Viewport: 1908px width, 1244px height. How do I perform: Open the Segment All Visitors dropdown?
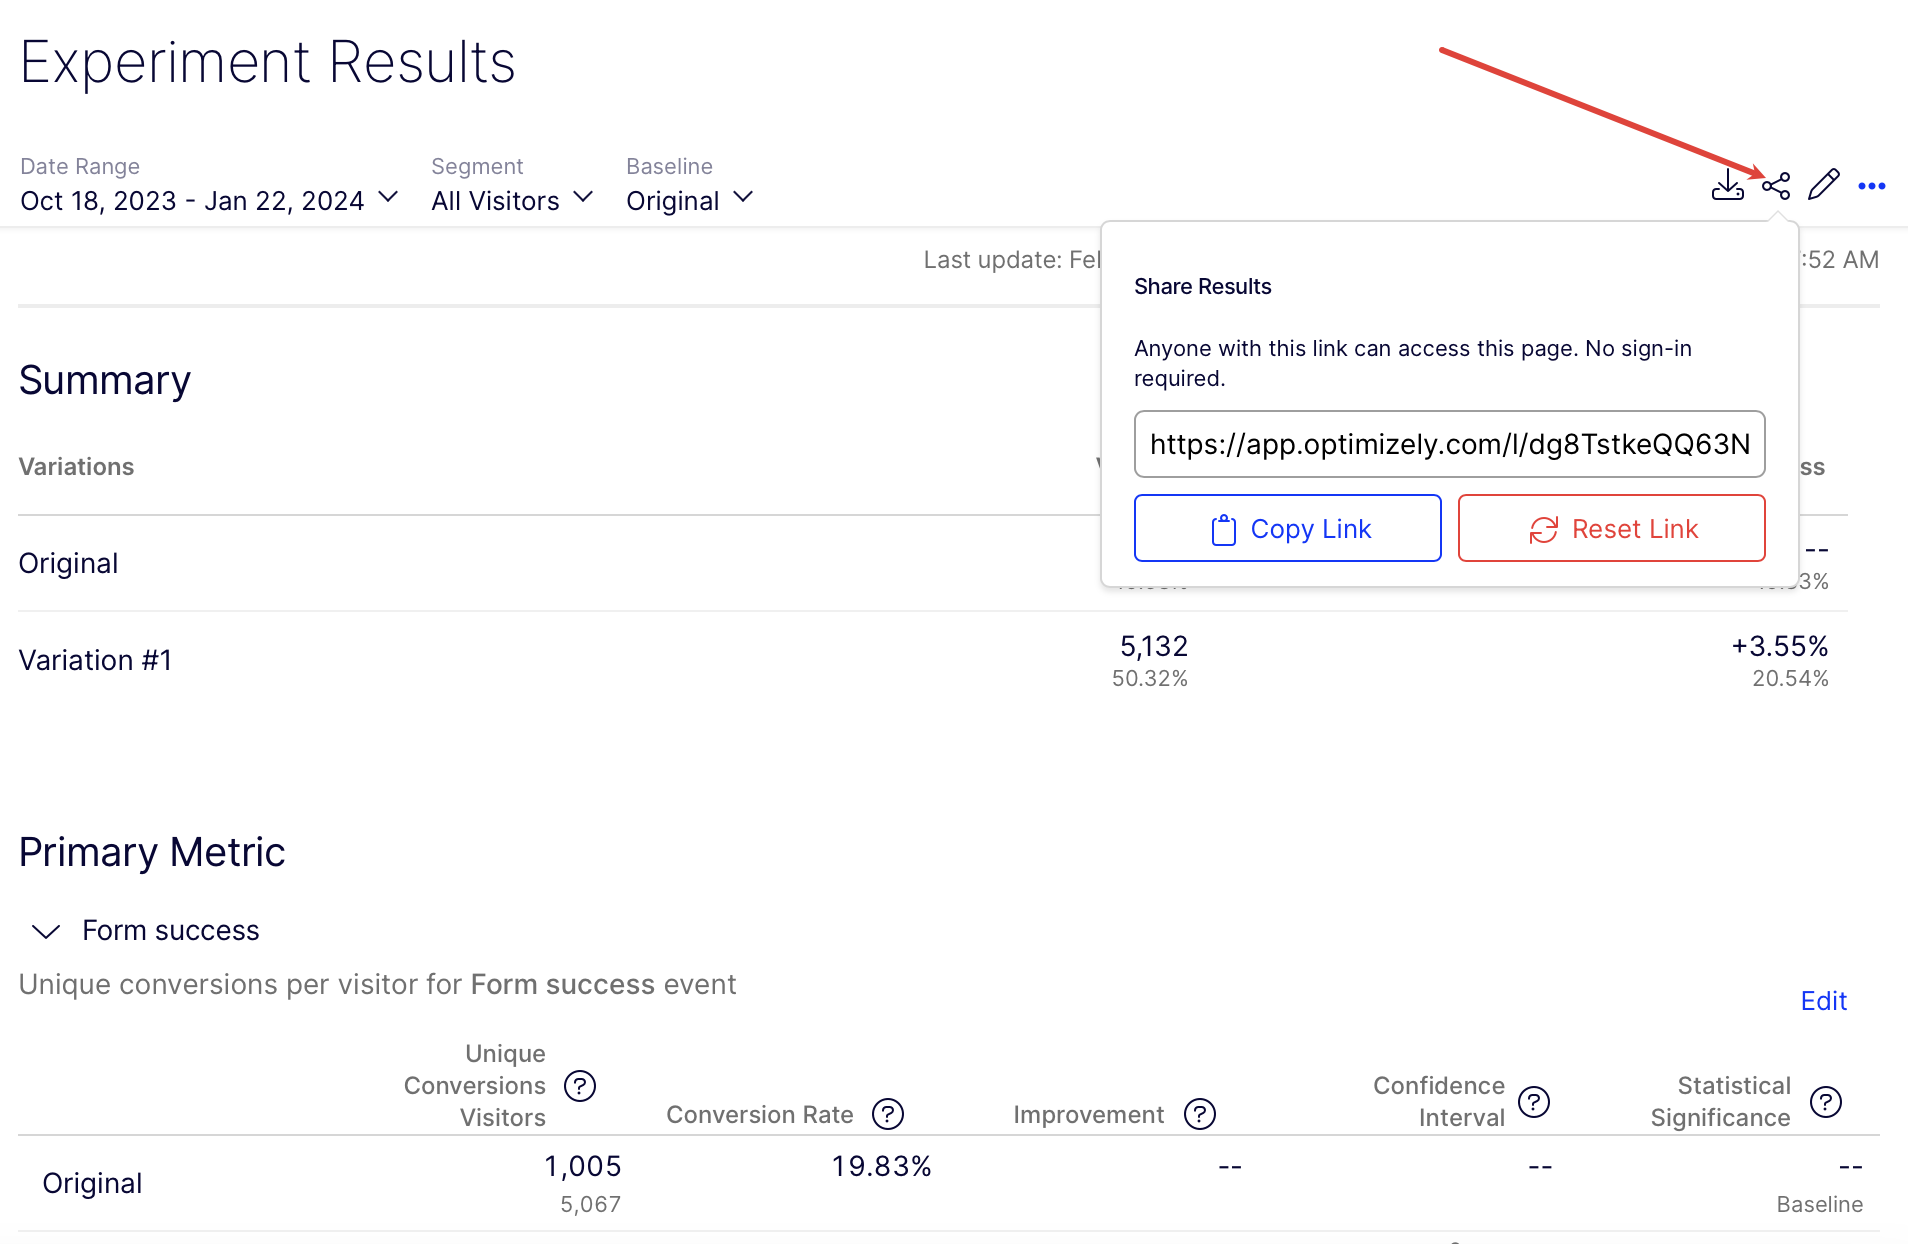tap(512, 200)
